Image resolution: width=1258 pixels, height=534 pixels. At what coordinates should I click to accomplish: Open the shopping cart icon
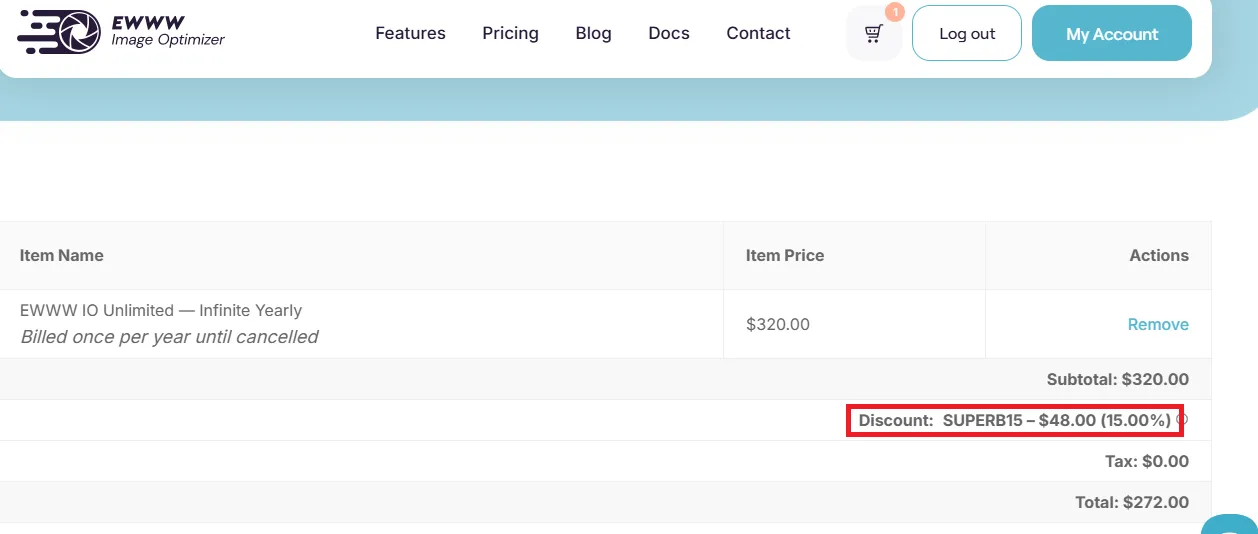coord(874,34)
